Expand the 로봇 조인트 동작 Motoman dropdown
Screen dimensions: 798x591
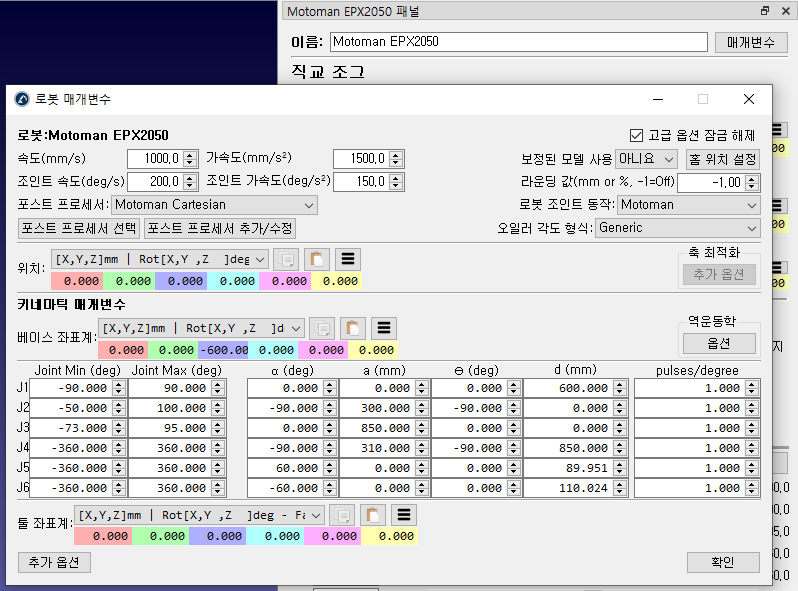click(689, 205)
